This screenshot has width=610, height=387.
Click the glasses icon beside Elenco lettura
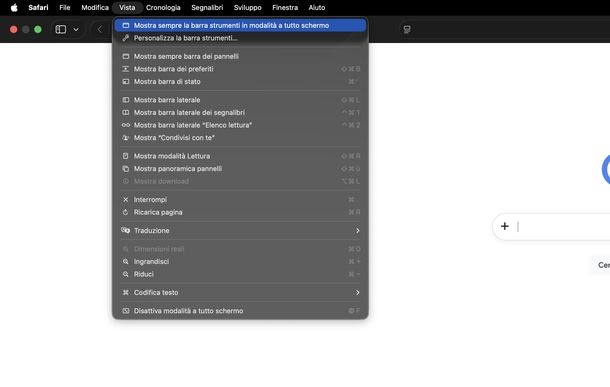click(x=126, y=125)
